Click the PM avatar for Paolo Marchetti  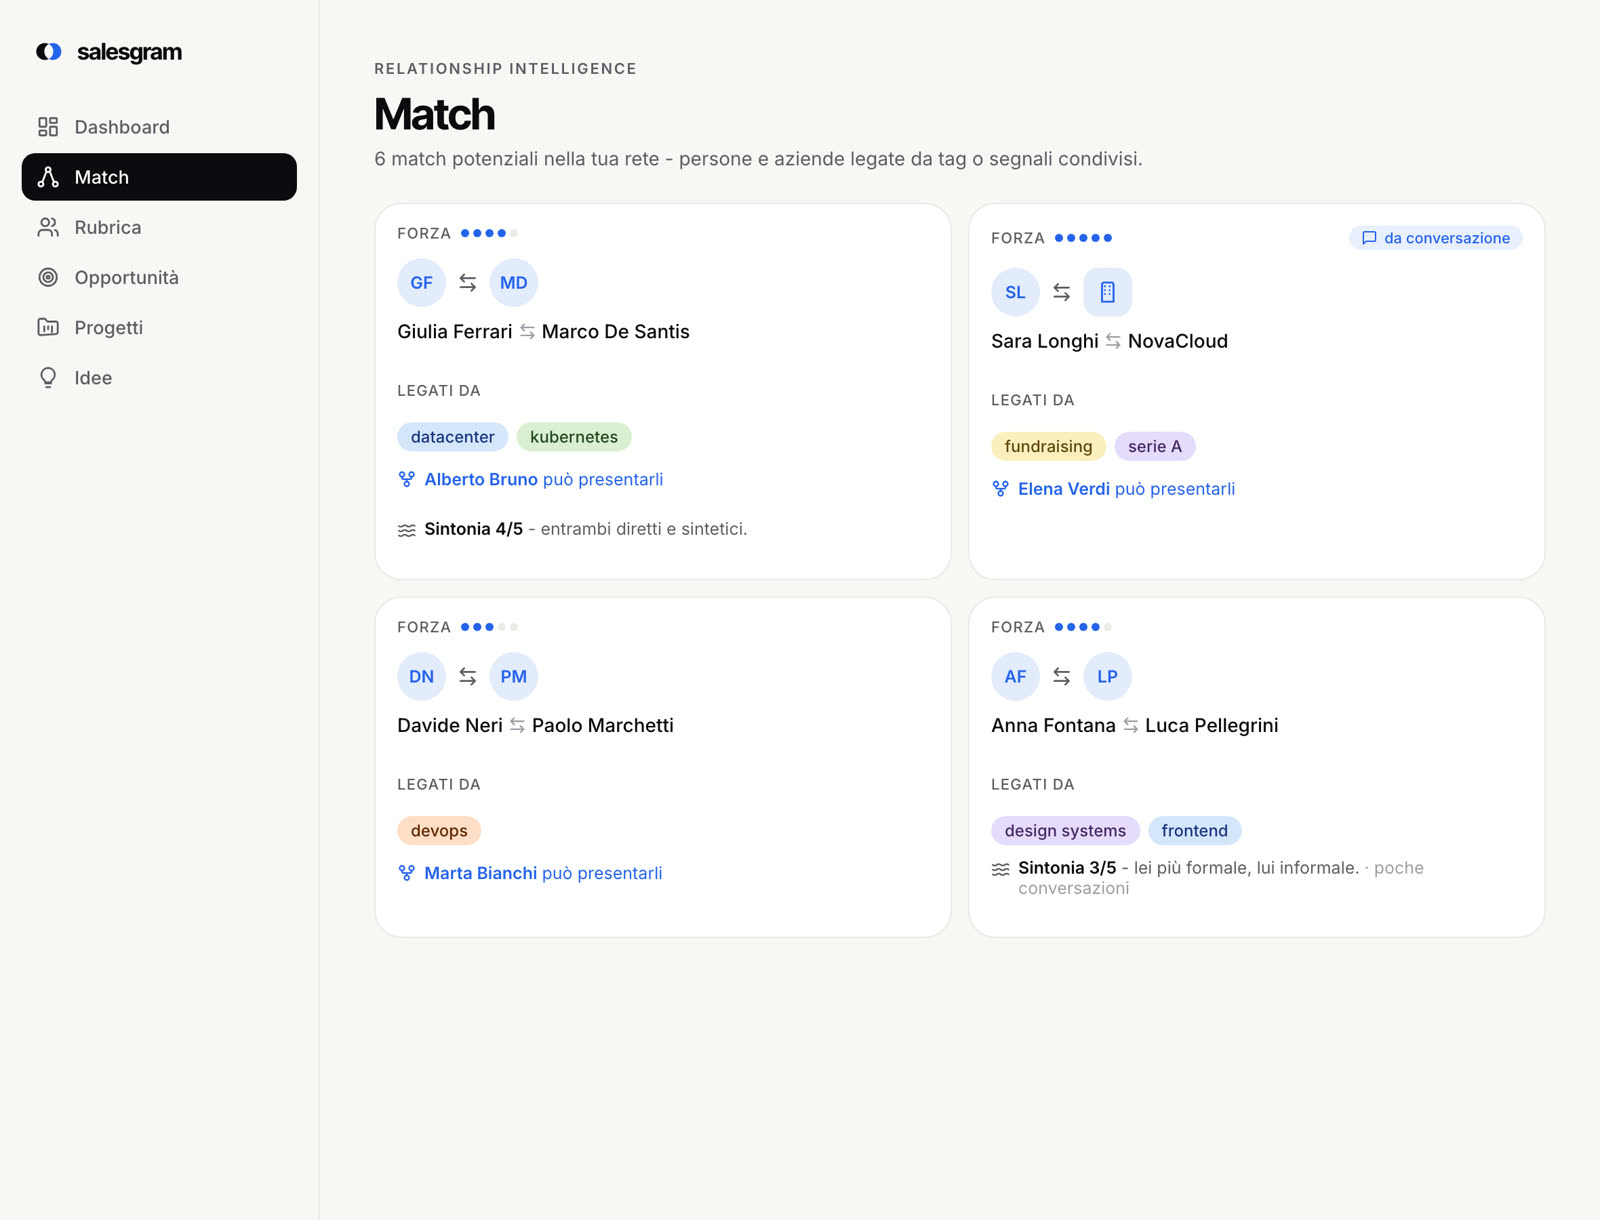[x=514, y=677]
